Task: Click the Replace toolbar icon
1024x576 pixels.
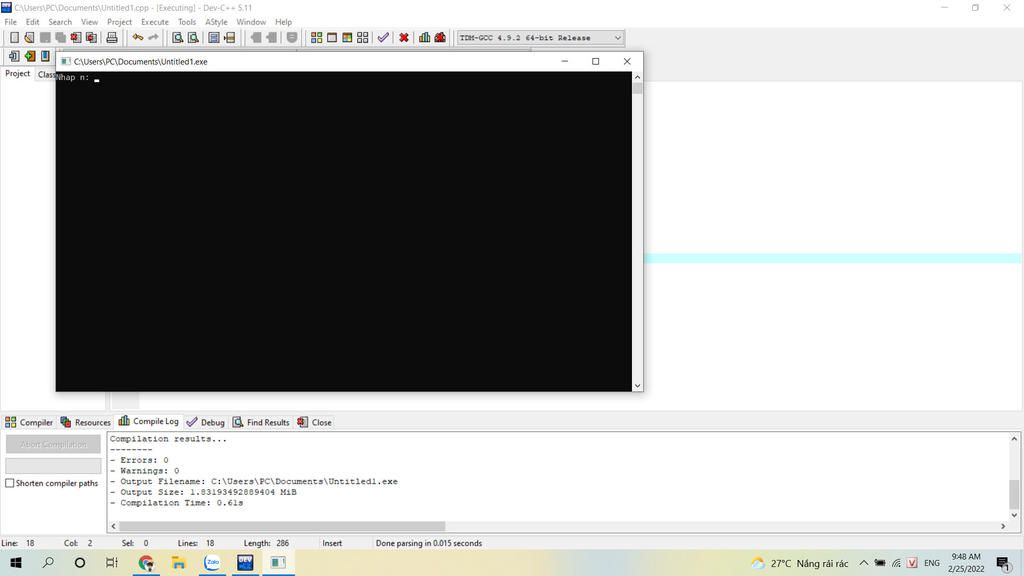Action: (193, 38)
